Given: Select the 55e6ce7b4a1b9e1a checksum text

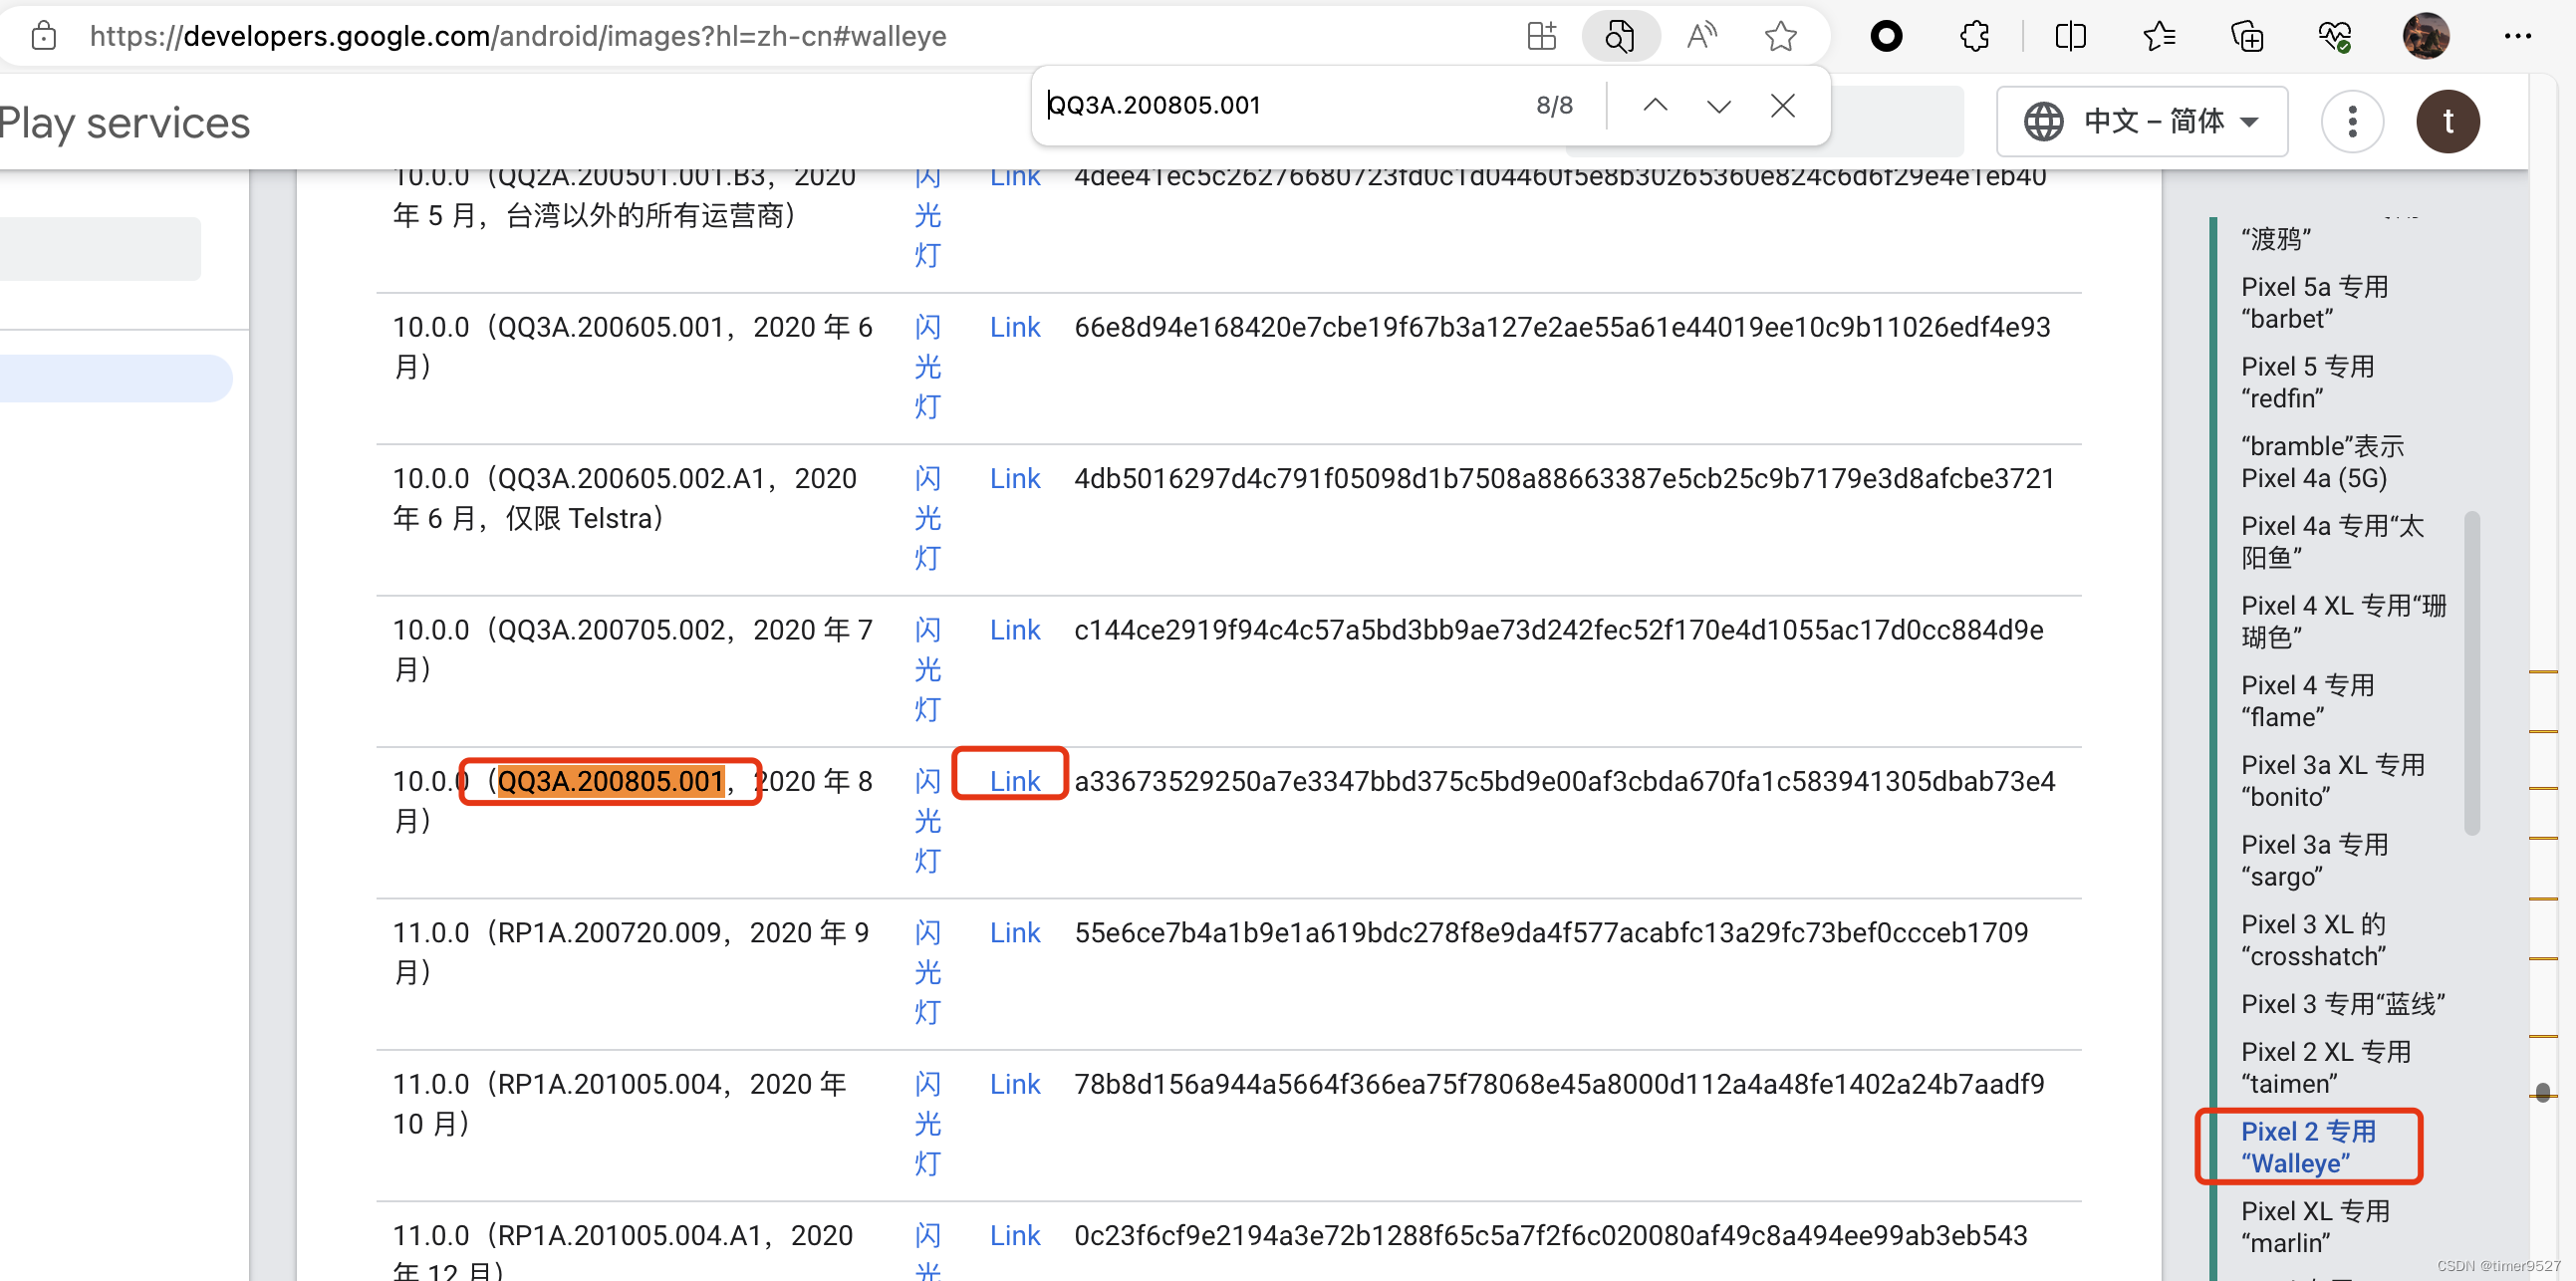Looking at the screenshot, I should pyautogui.click(x=1551, y=932).
